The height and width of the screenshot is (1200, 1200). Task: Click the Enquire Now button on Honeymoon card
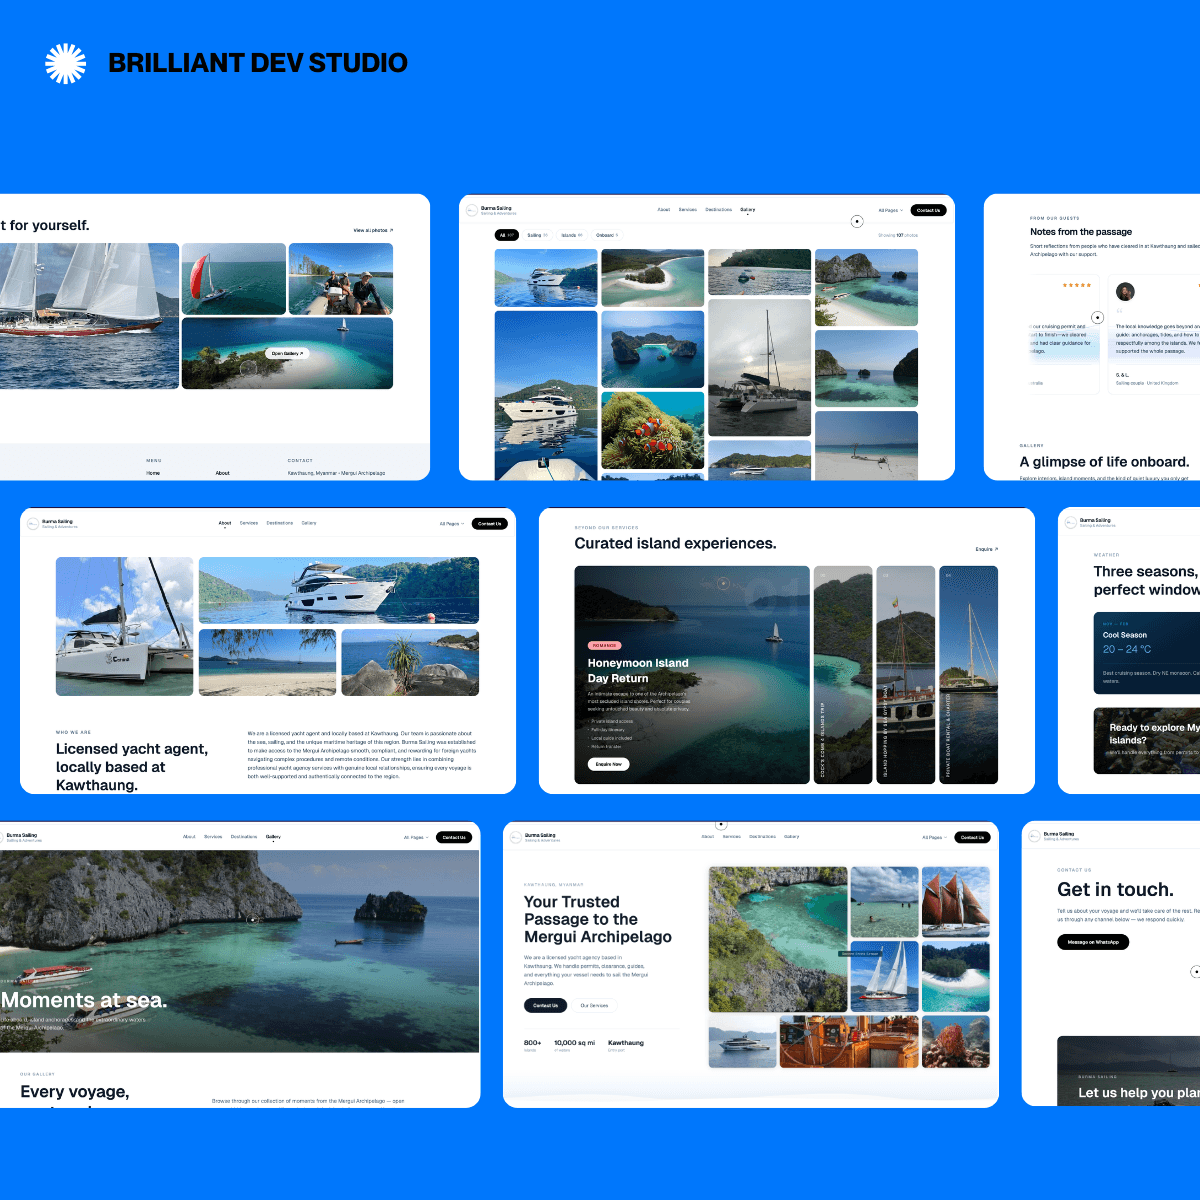point(609,764)
